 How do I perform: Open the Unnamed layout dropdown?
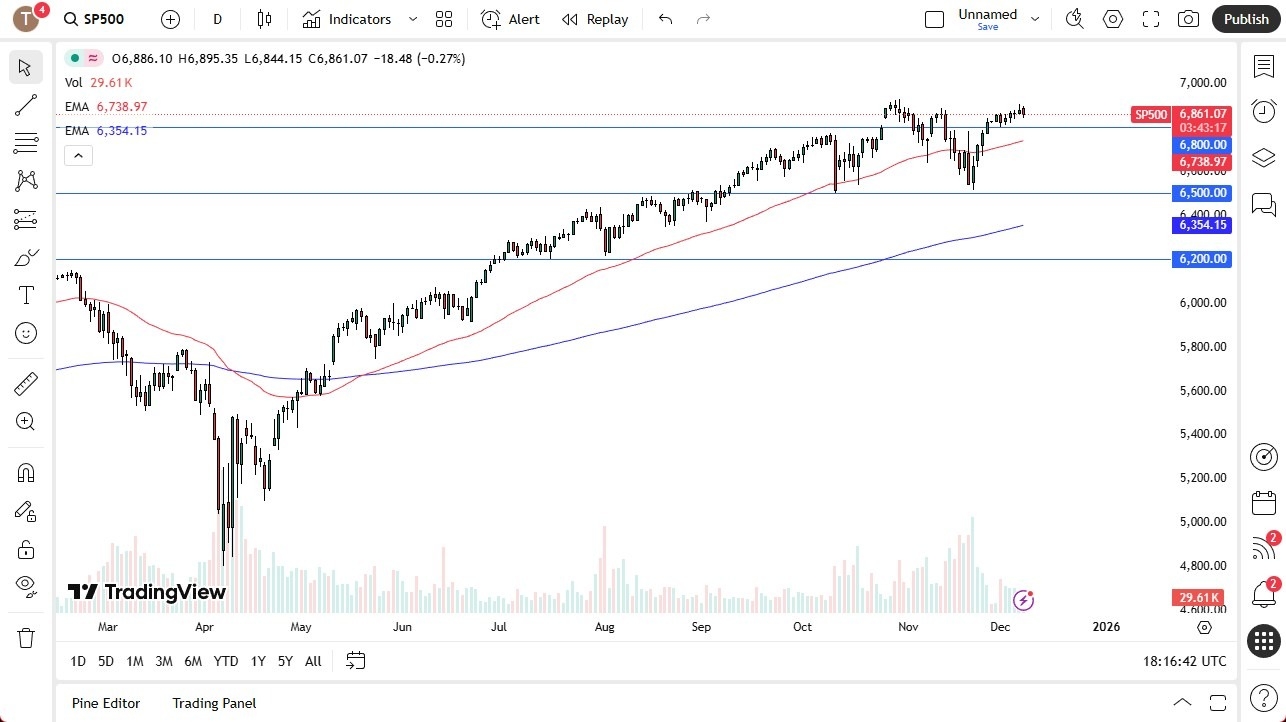pyautogui.click(x=1035, y=18)
